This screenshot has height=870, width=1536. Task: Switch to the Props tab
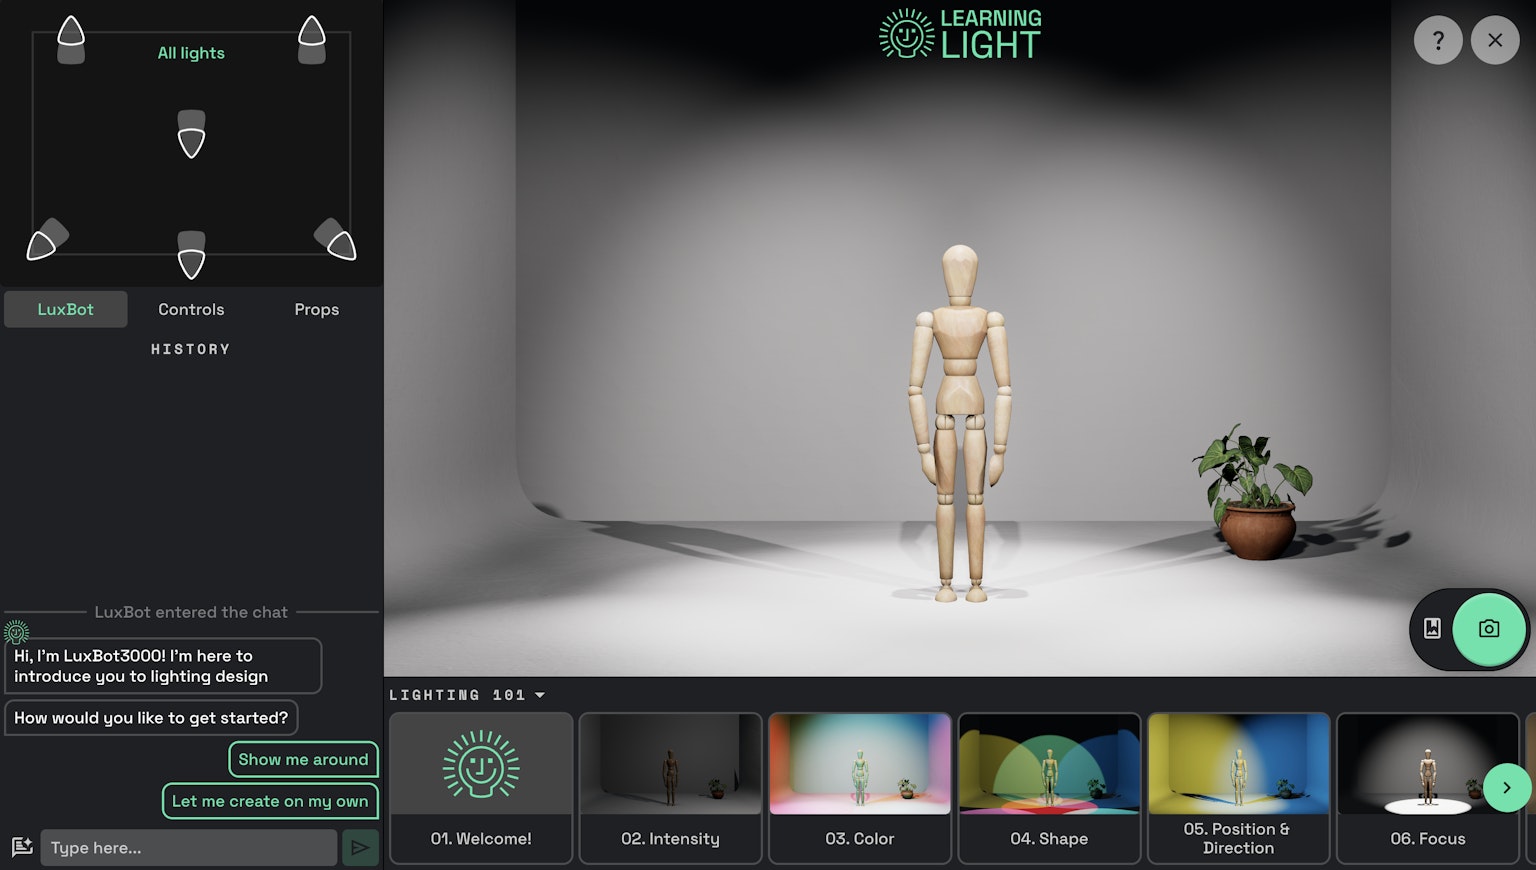pos(316,309)
